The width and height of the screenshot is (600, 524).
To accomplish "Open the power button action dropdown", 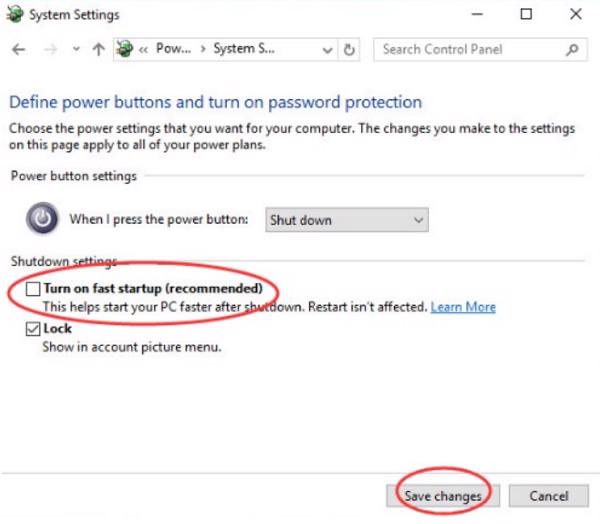I will pyautogui.click(x=346, y=220).
